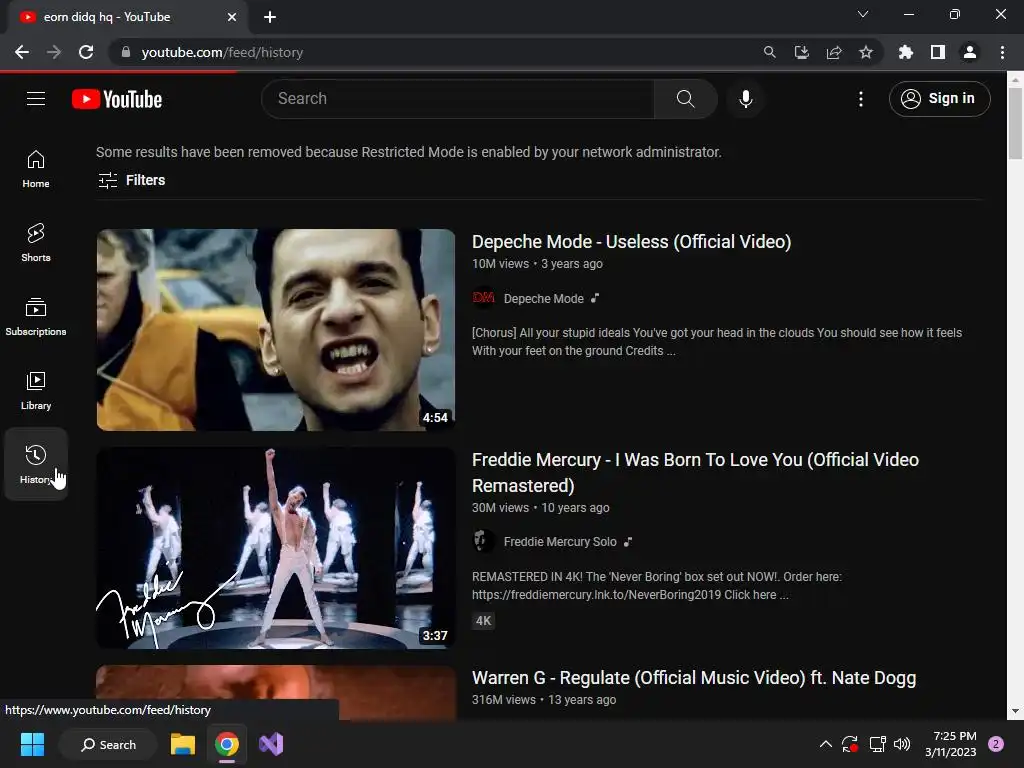
Task: Start voice search with the microphone icon
Action: 745,99
